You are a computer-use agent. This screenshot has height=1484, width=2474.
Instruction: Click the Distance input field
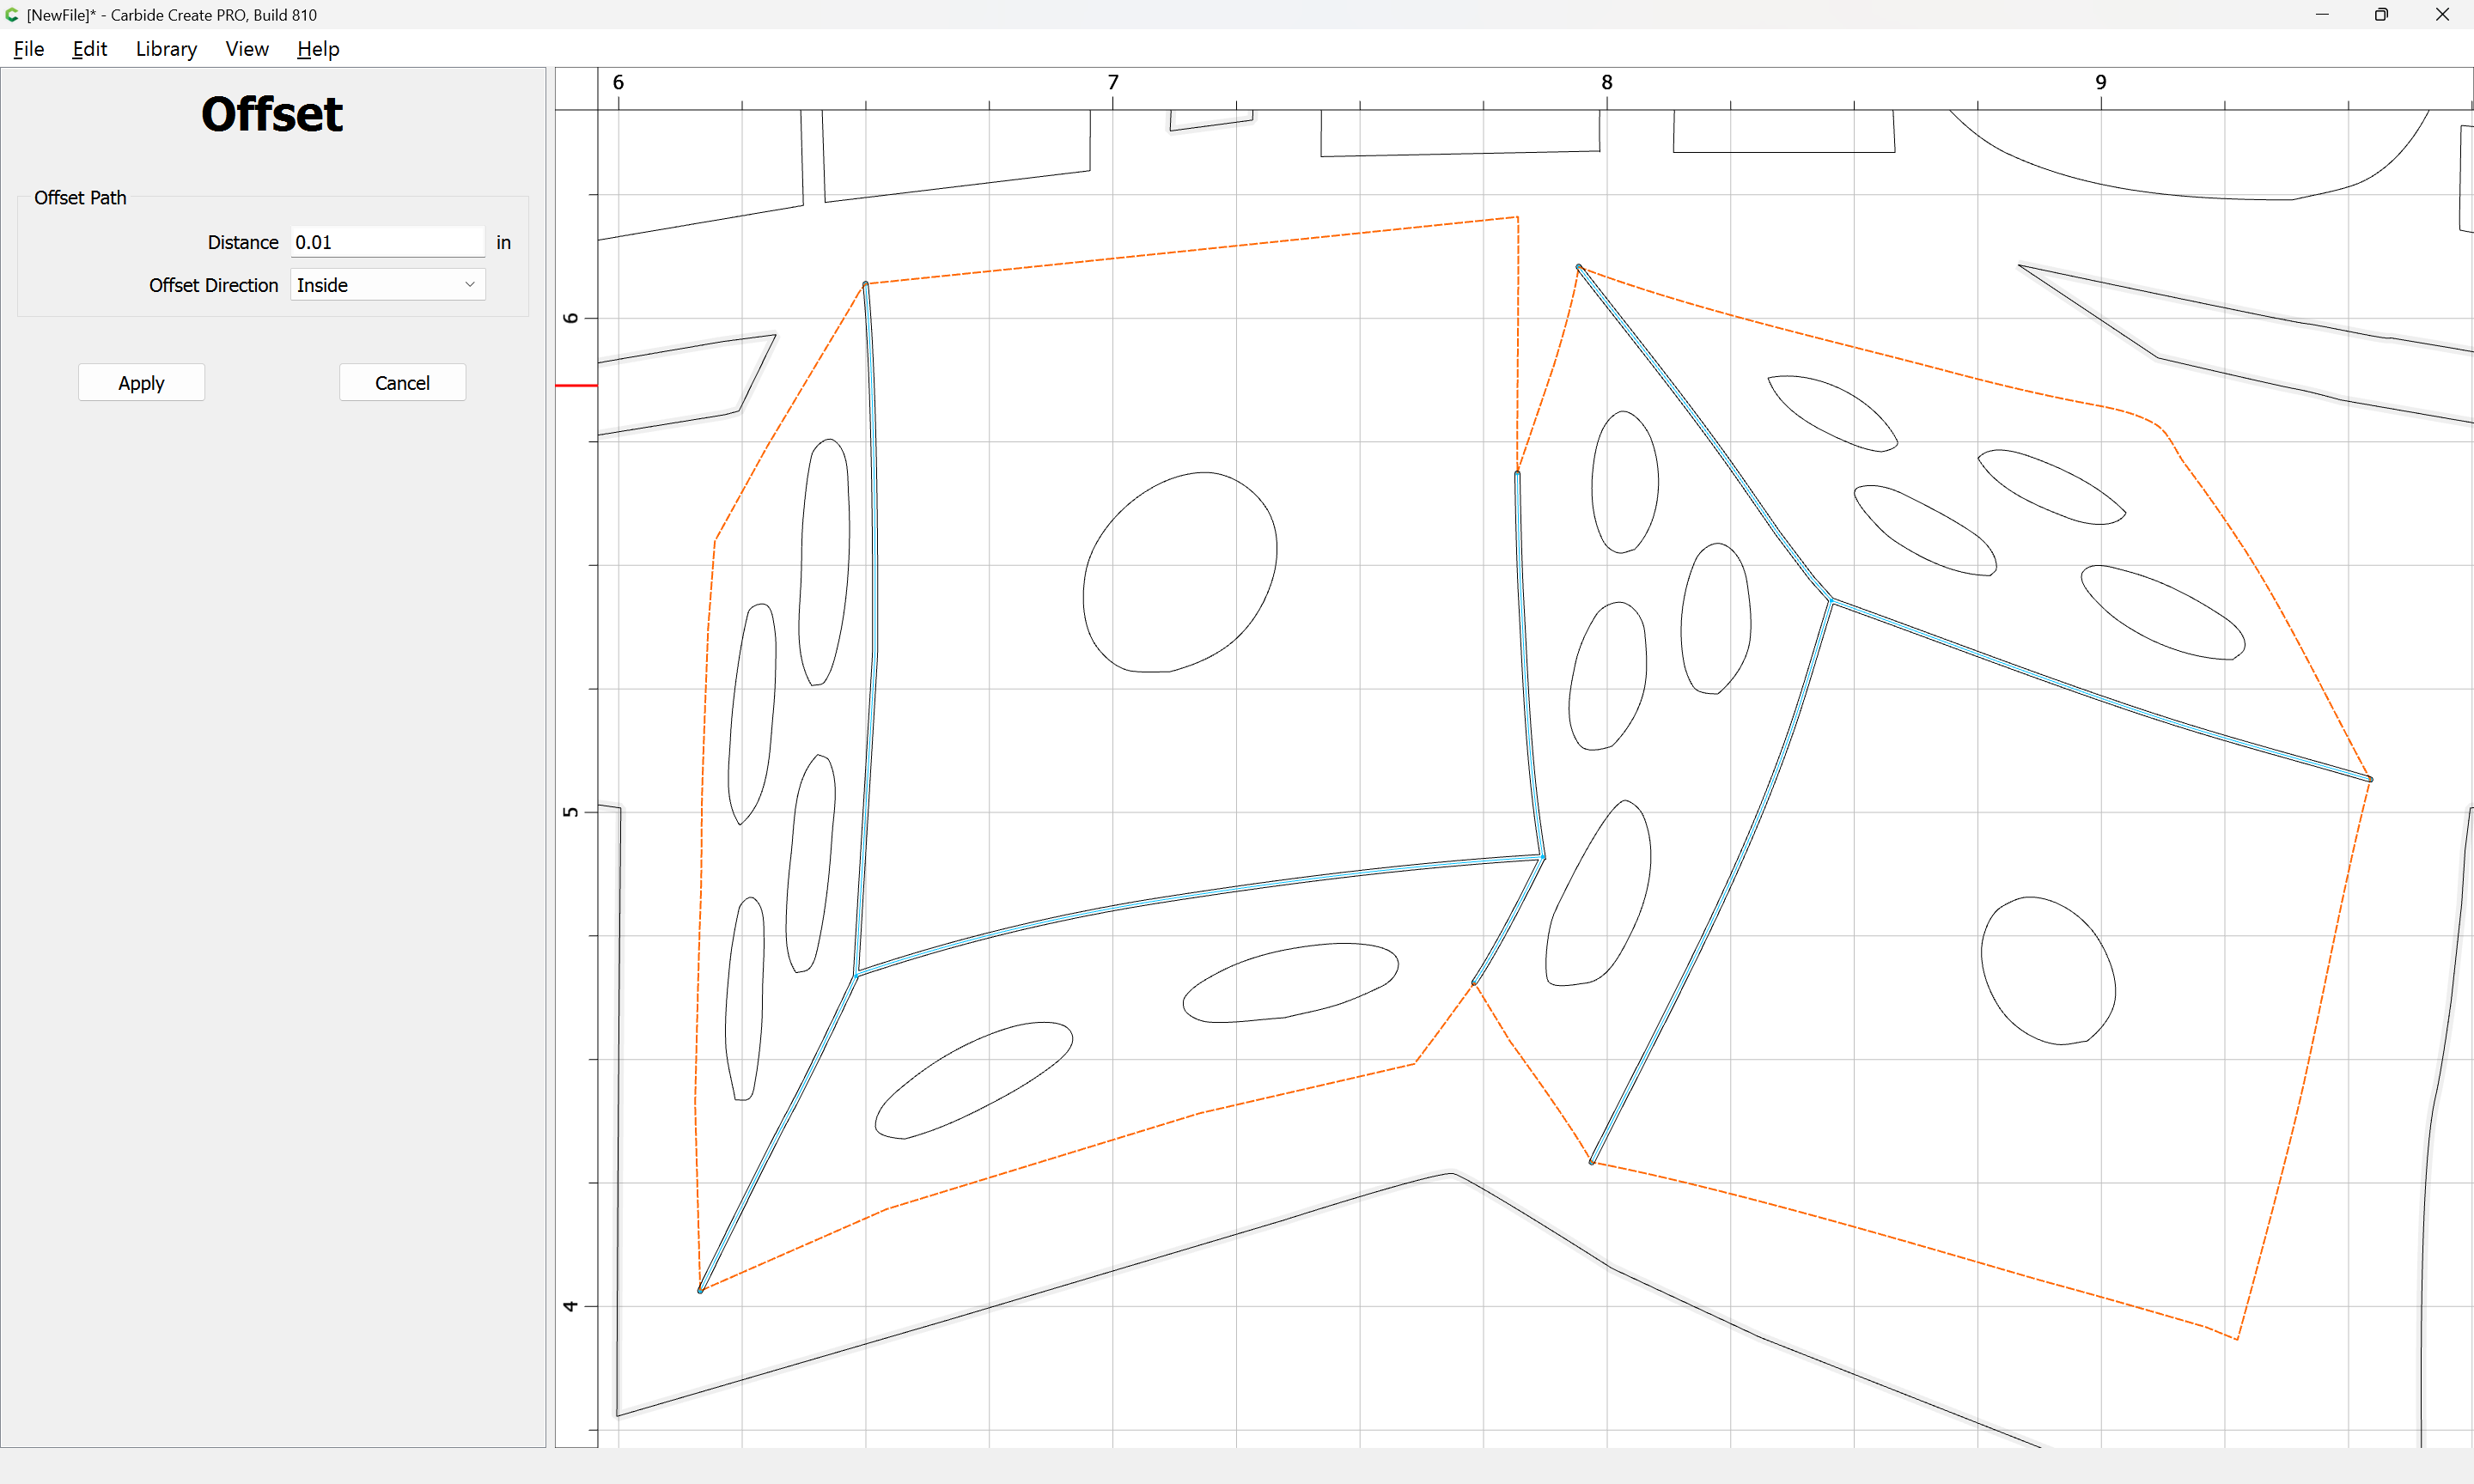click(x=388, y=242)
